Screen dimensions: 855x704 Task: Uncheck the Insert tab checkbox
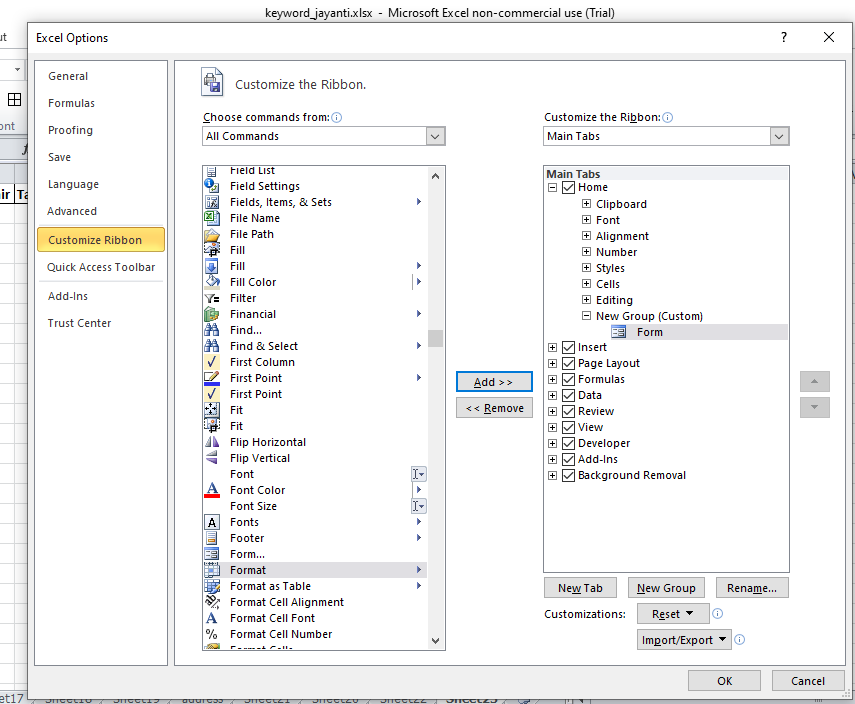568,347
